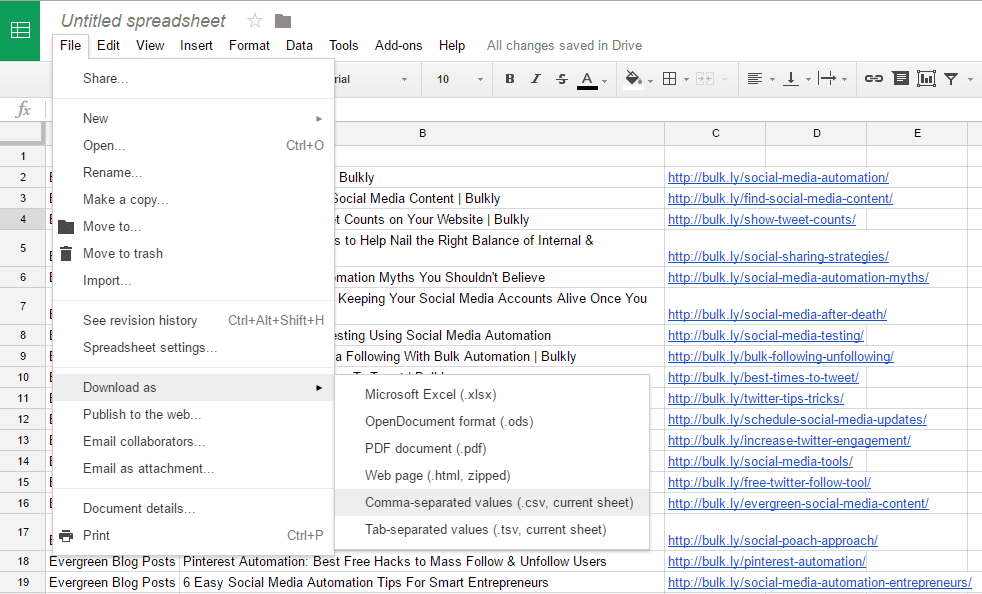Image resolution: width=982 pixels, height=594 pixels.
Task: Expand the text wrapping dropdown arrow
Action: (x=844, y=80)
